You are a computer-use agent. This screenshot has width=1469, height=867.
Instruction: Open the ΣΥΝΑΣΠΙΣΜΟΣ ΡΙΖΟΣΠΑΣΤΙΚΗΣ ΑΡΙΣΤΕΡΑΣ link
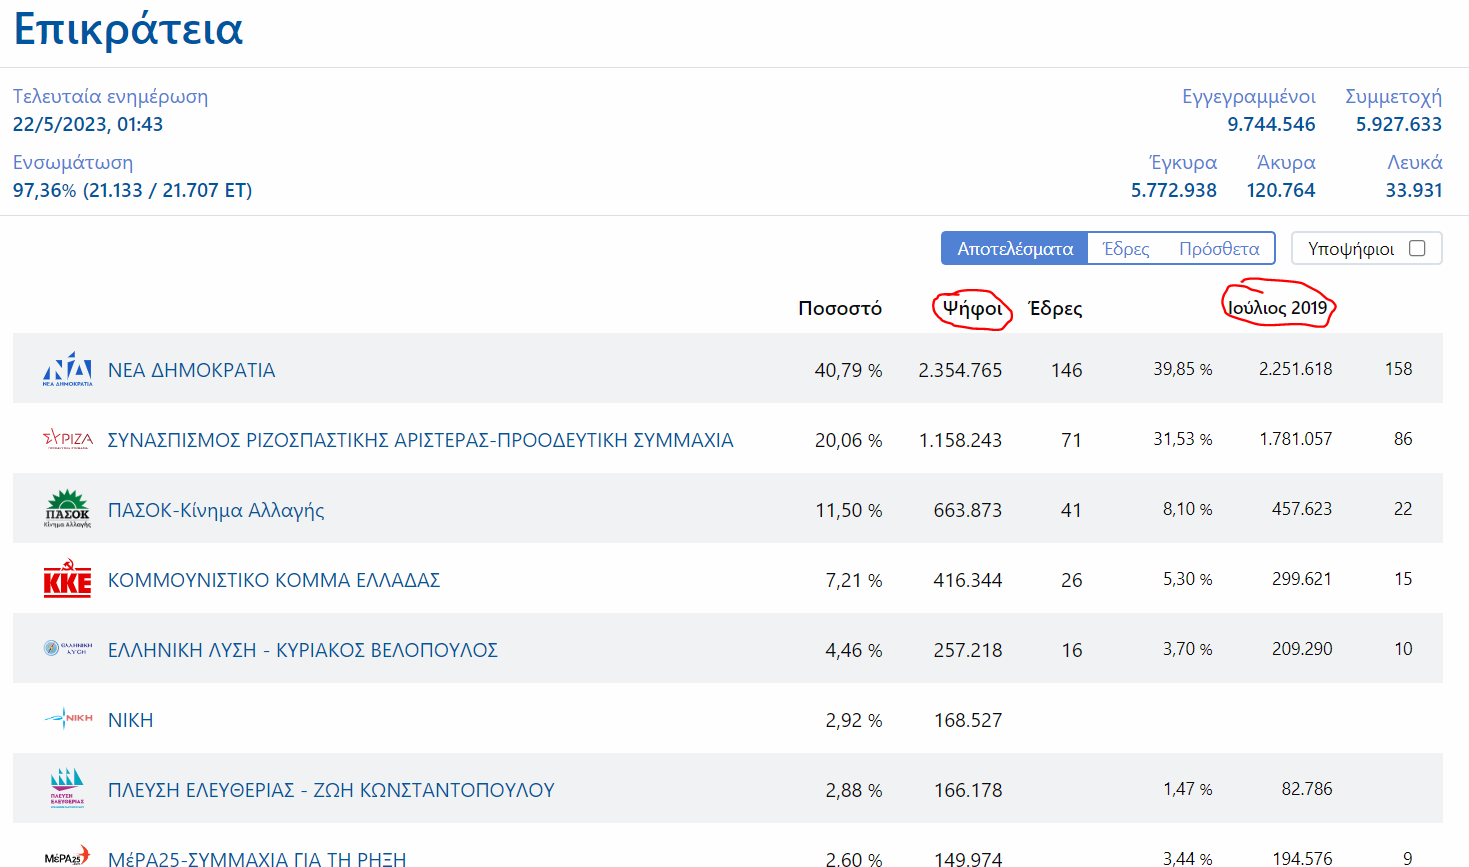coord(420,440)
